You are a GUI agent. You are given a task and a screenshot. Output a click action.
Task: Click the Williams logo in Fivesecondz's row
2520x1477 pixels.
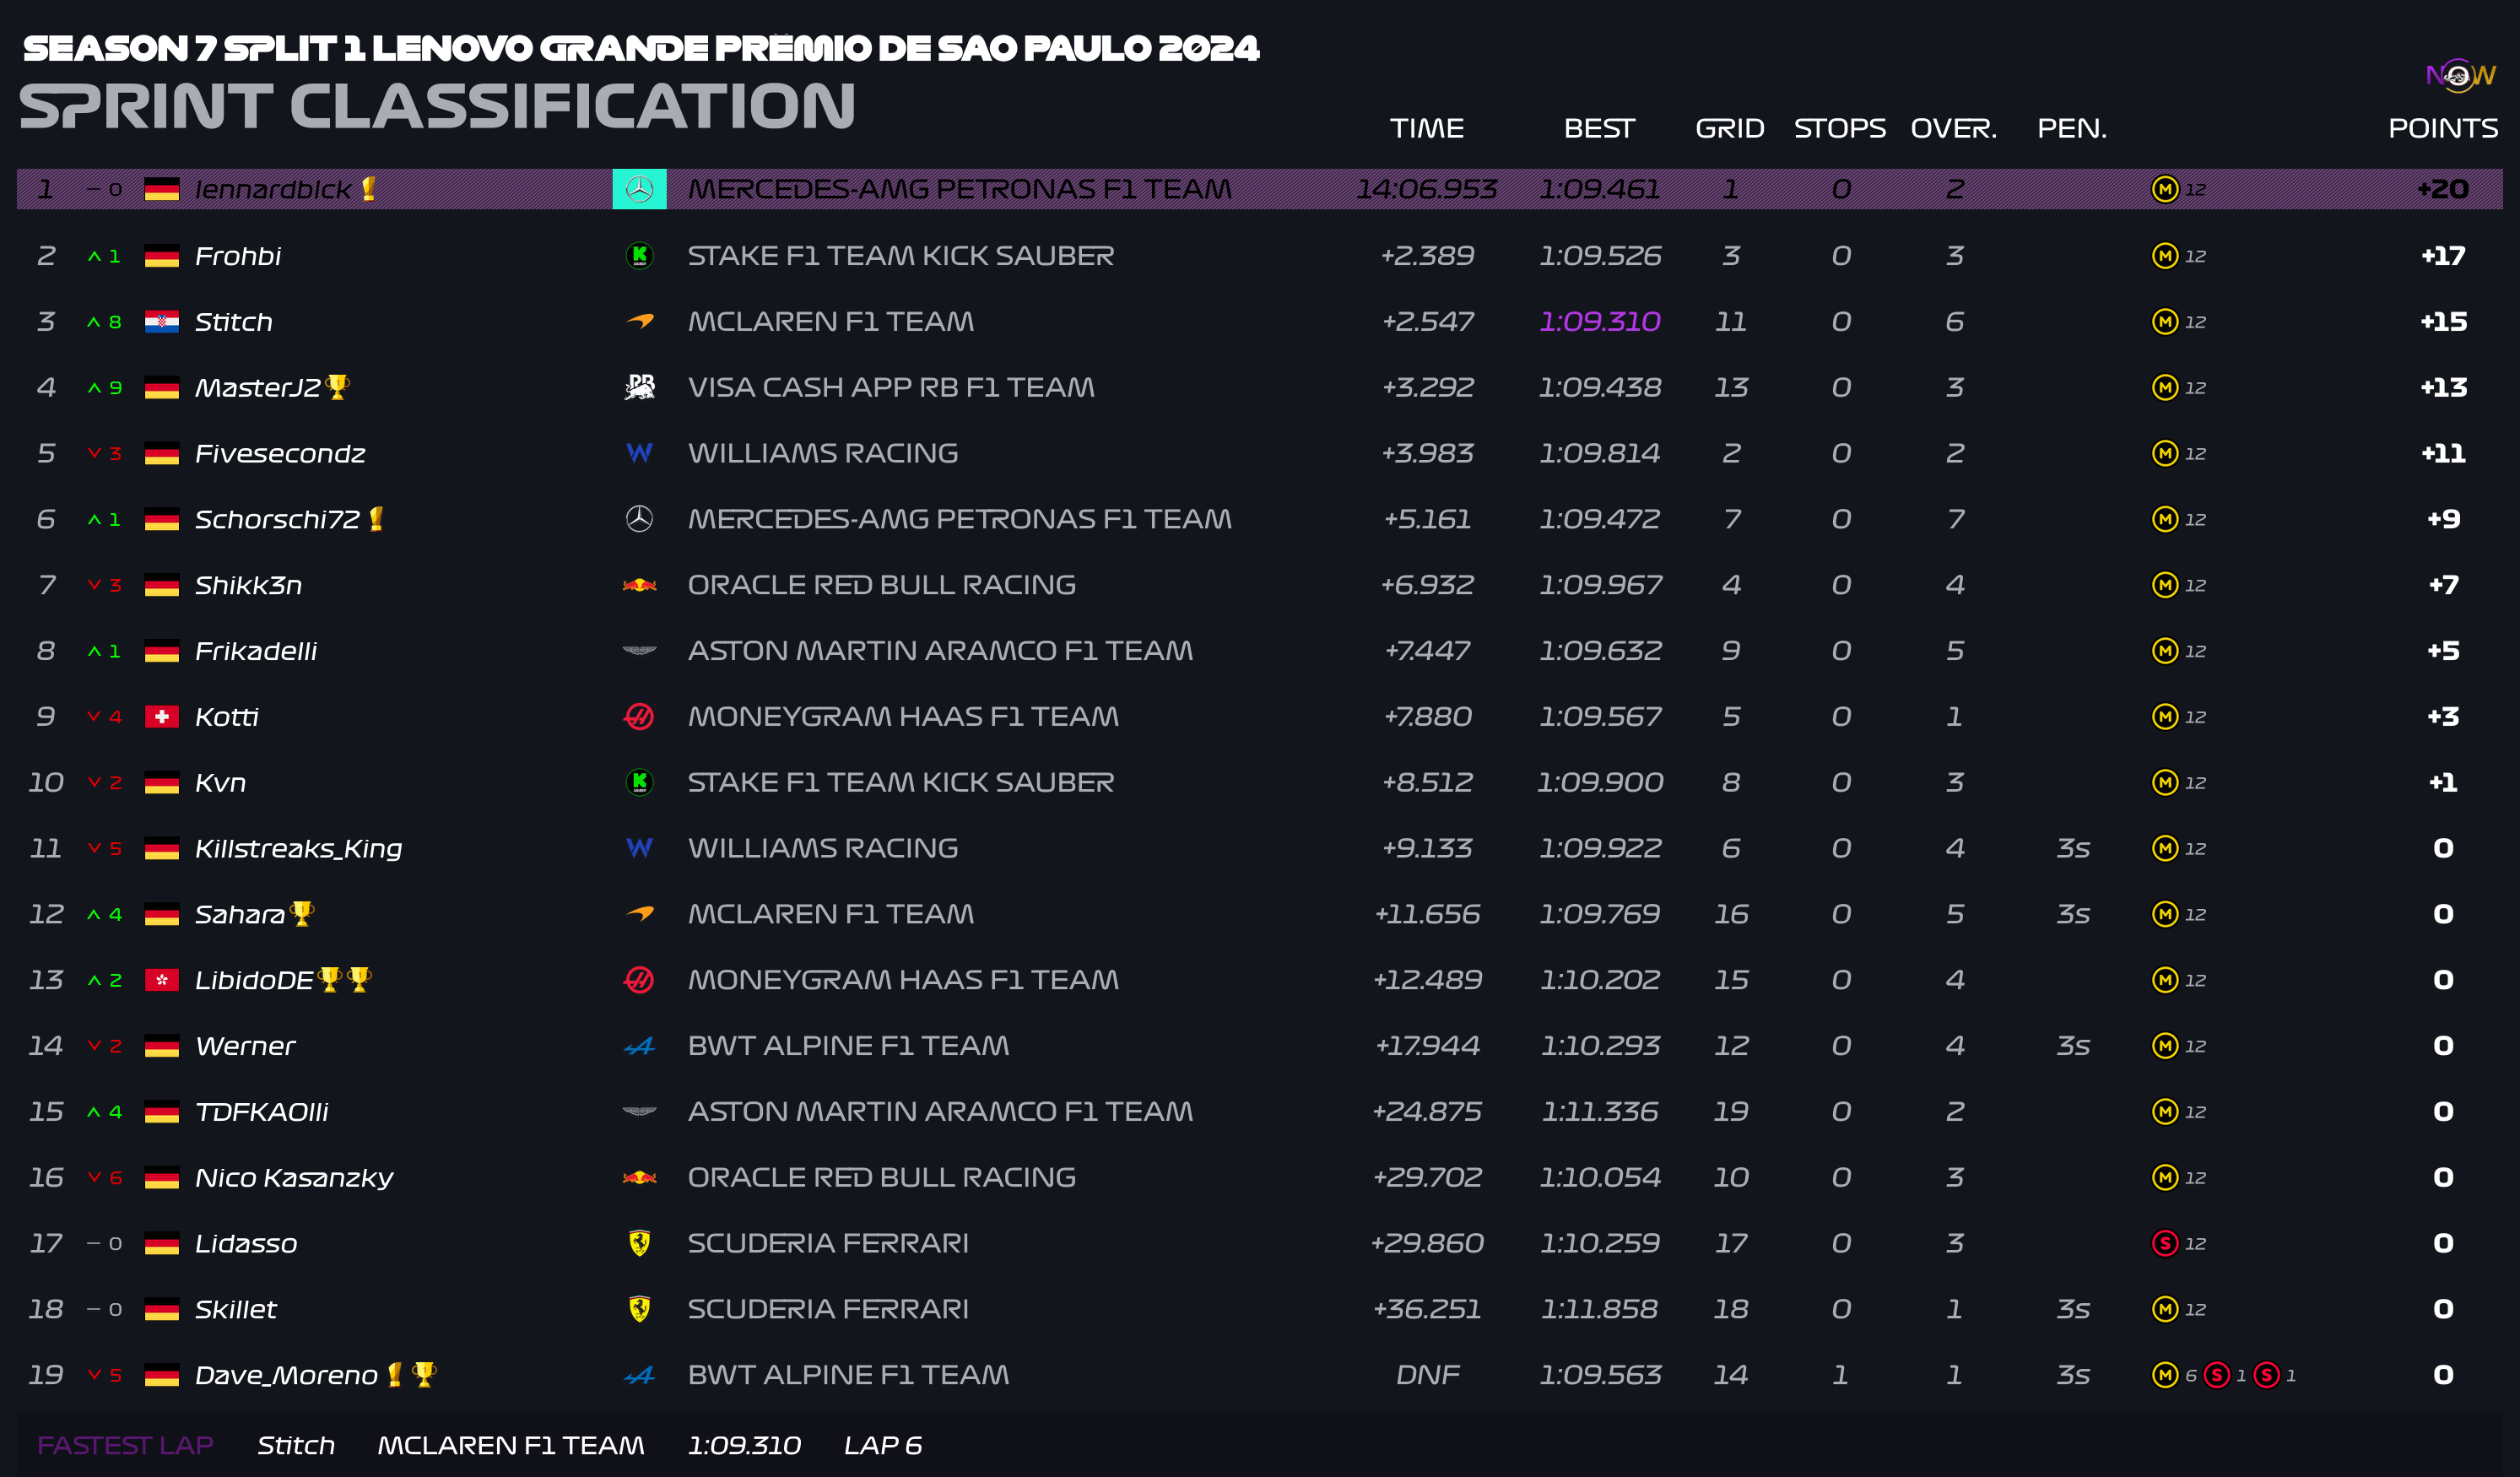pyautogui.click(x=639, y=453)
